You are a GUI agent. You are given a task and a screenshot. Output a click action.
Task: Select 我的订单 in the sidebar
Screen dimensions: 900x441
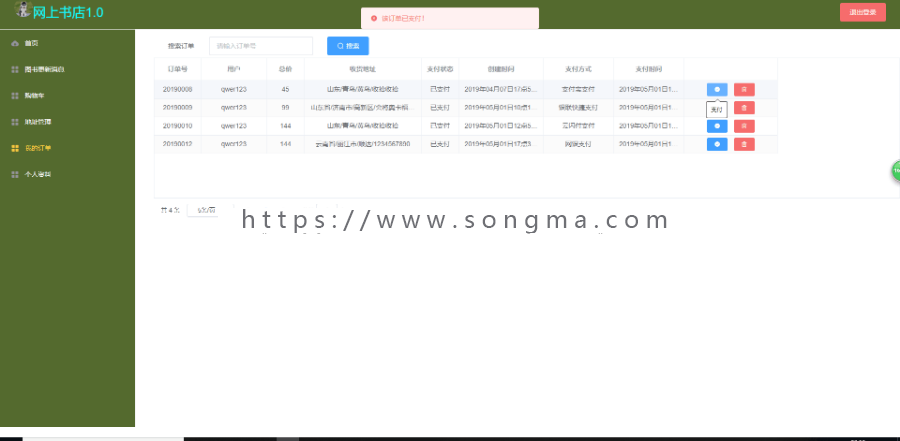point(67,148)
